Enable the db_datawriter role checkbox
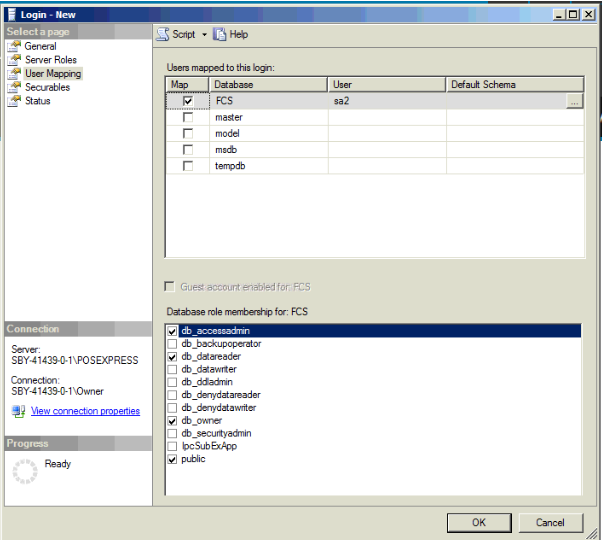Image resolution: width=602 pixels, height=540 pixels. pyautogui.click(x=173, y=370)
